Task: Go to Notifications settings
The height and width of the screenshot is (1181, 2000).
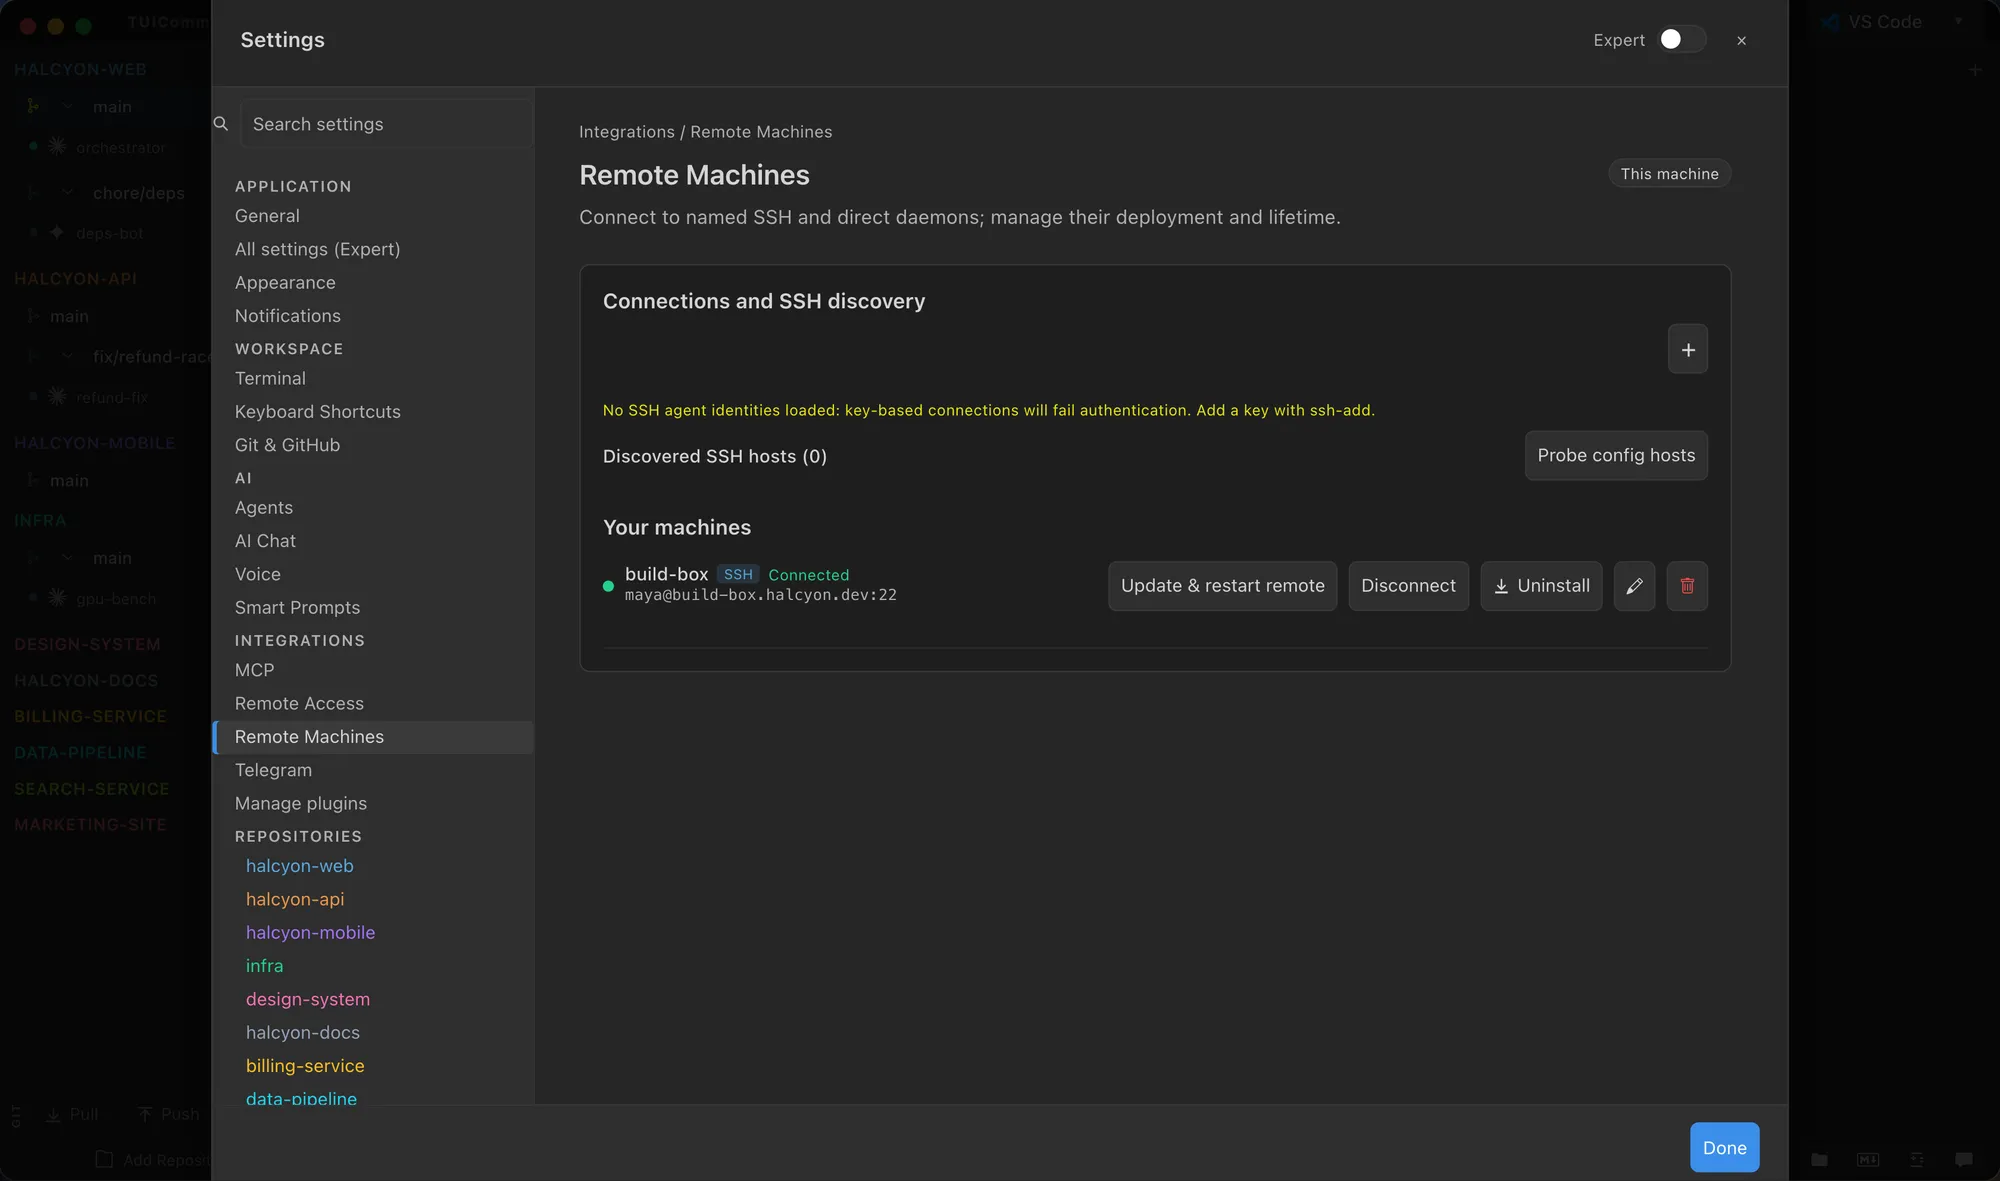Action: [x=373, y=316]
